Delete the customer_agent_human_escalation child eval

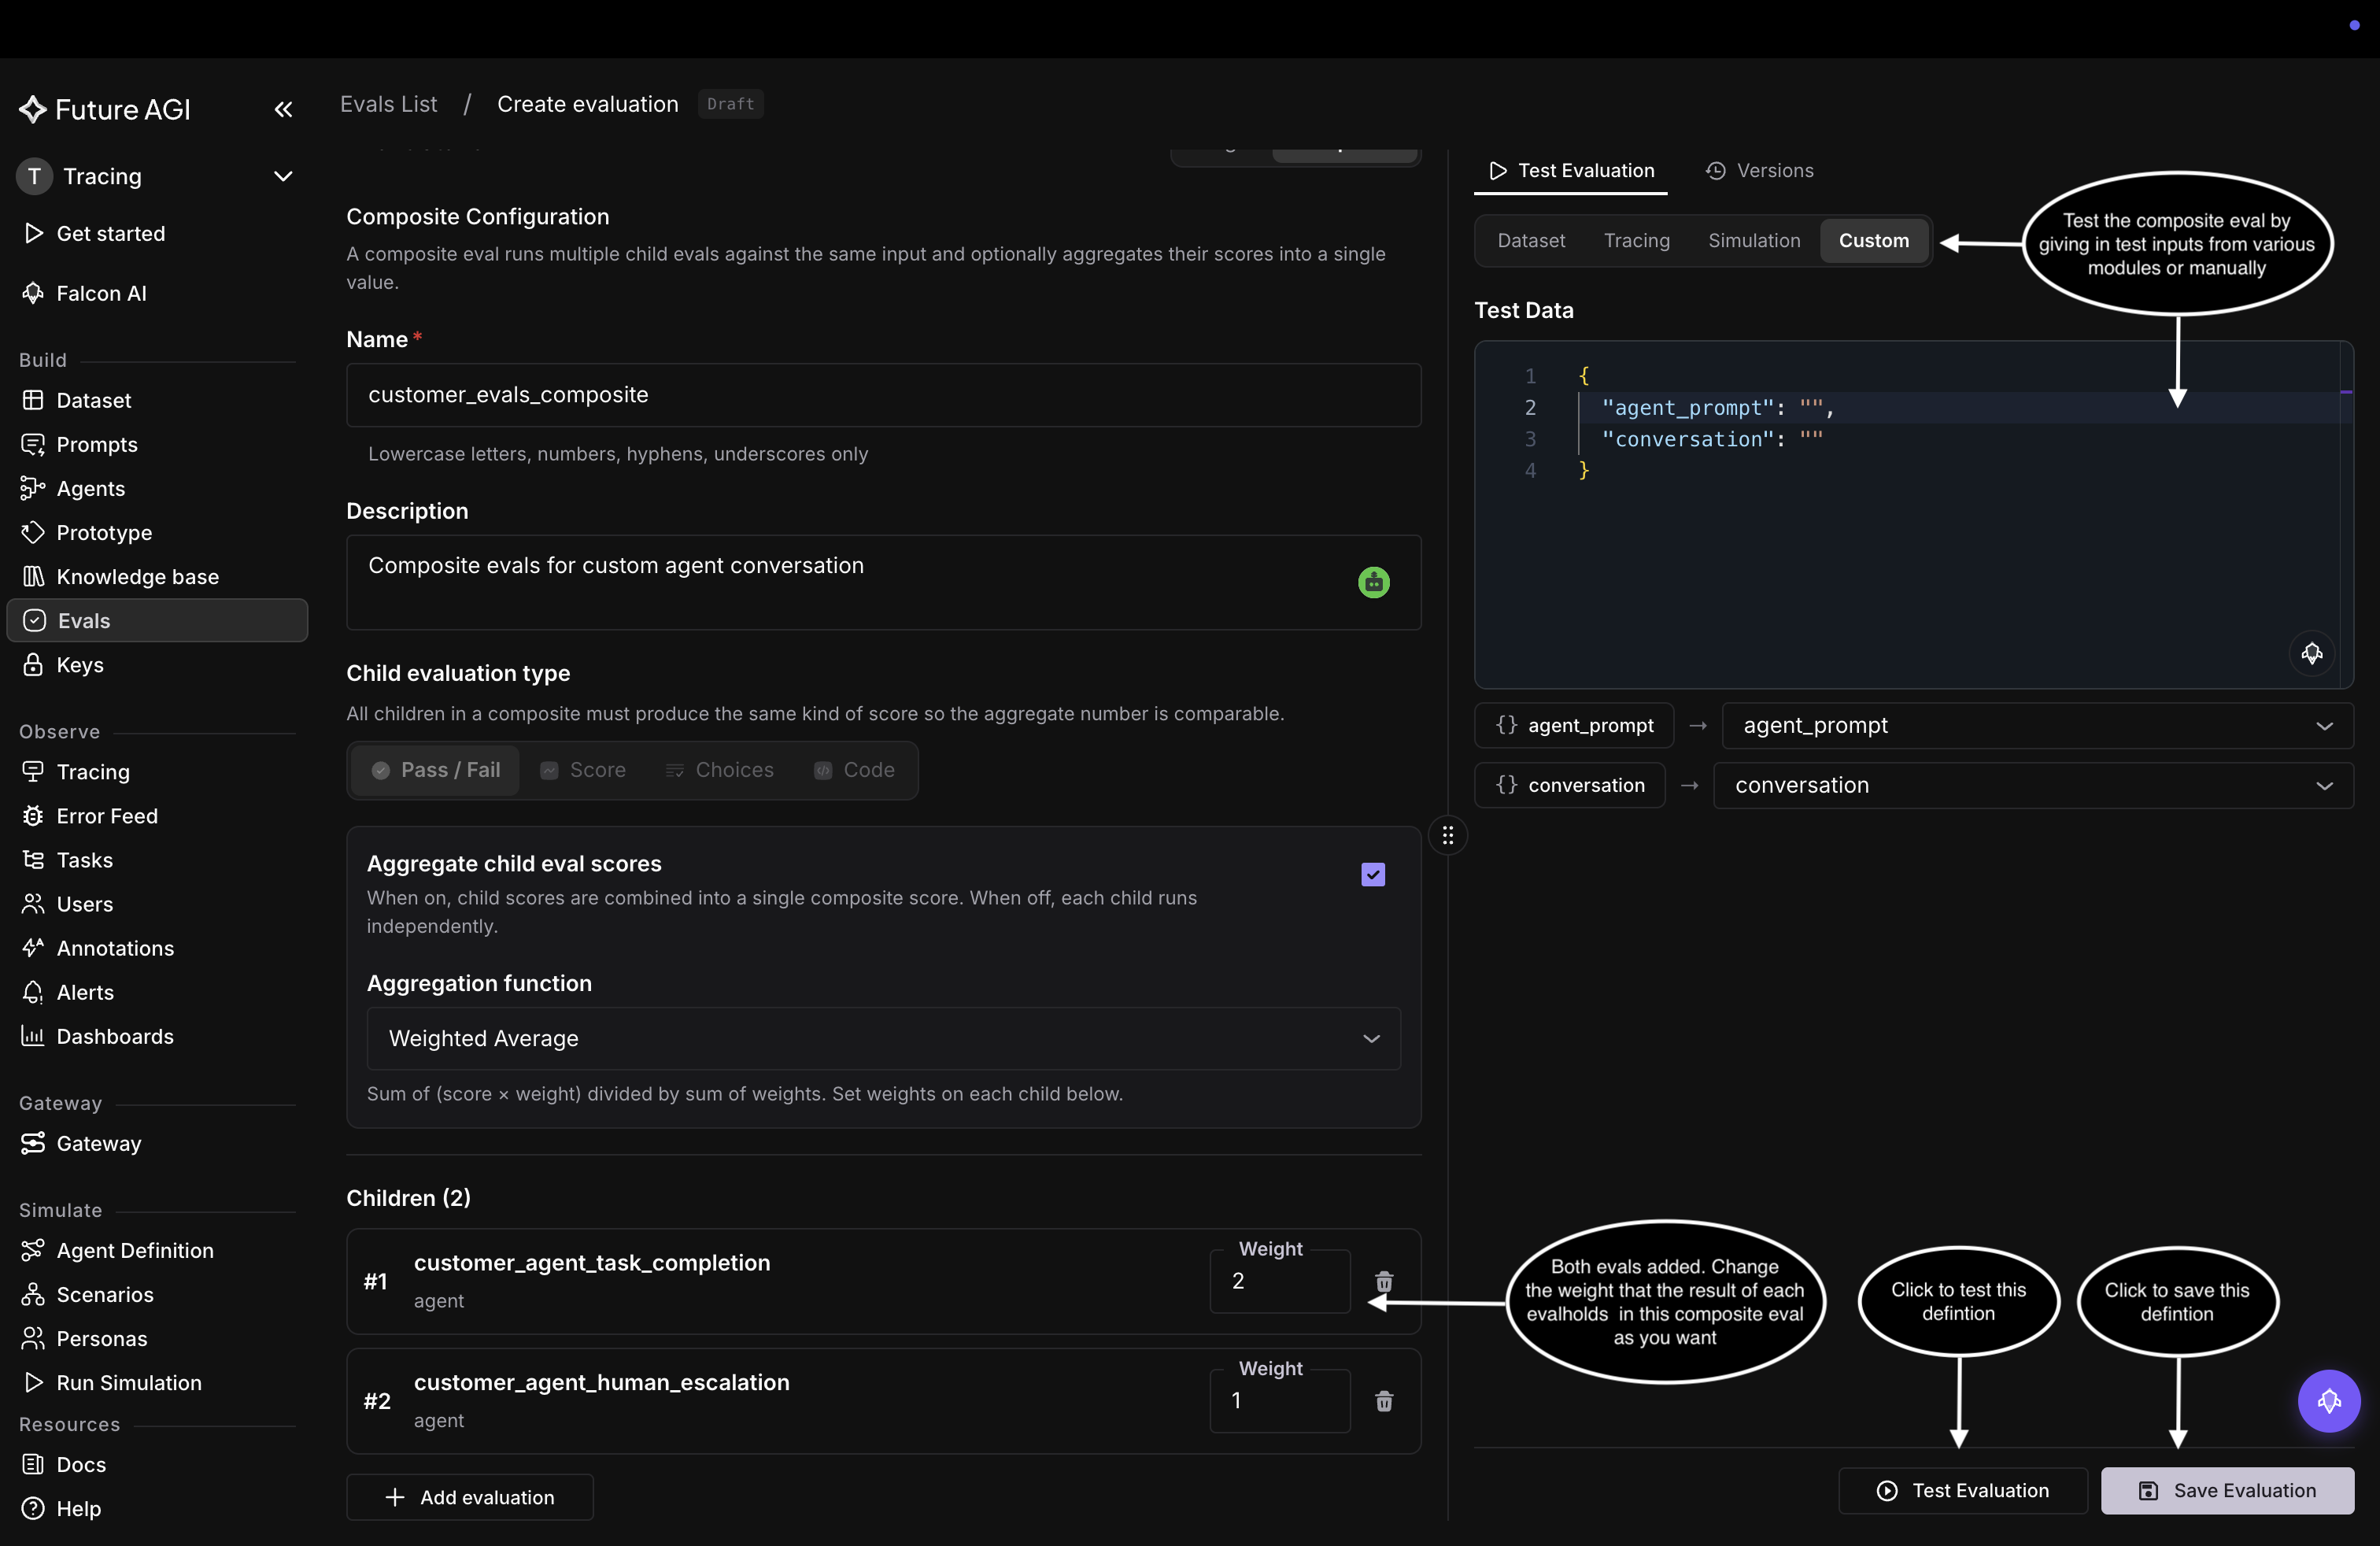[x=1383, y=1400]
